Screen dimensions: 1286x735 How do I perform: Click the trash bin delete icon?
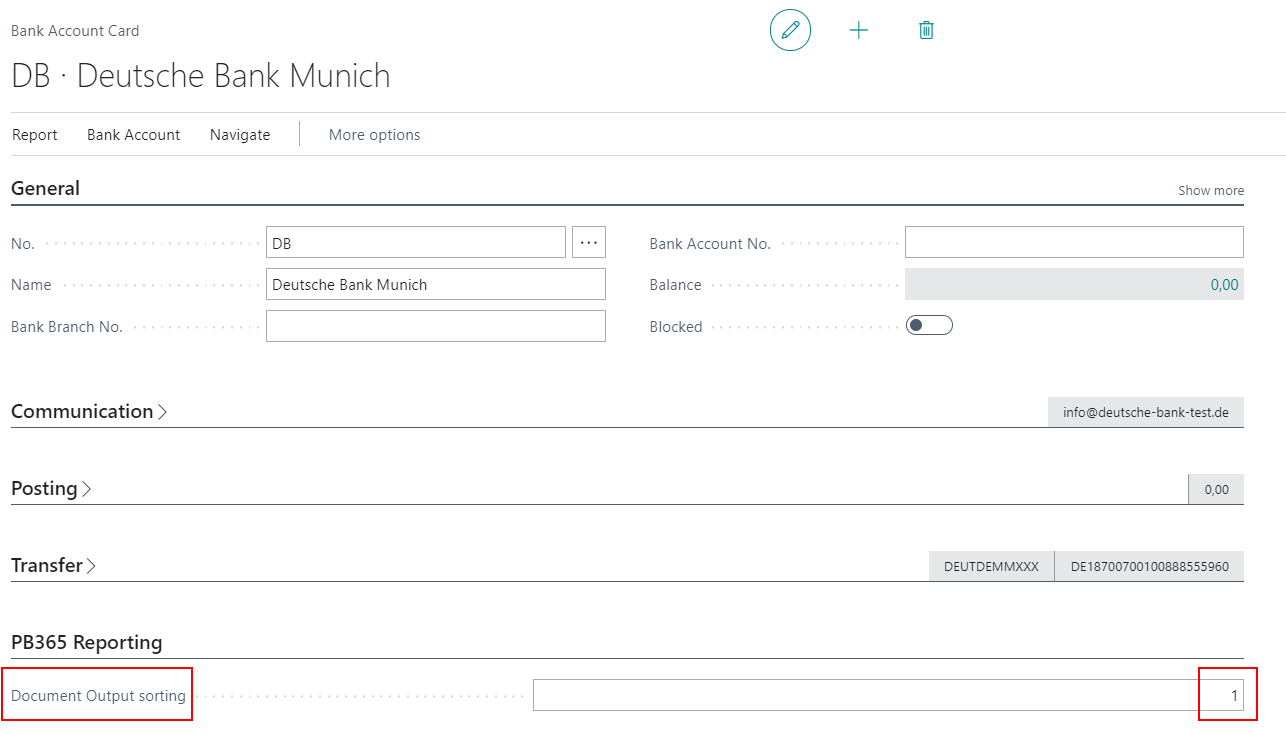pyautogui.click(x=926, y=30)
